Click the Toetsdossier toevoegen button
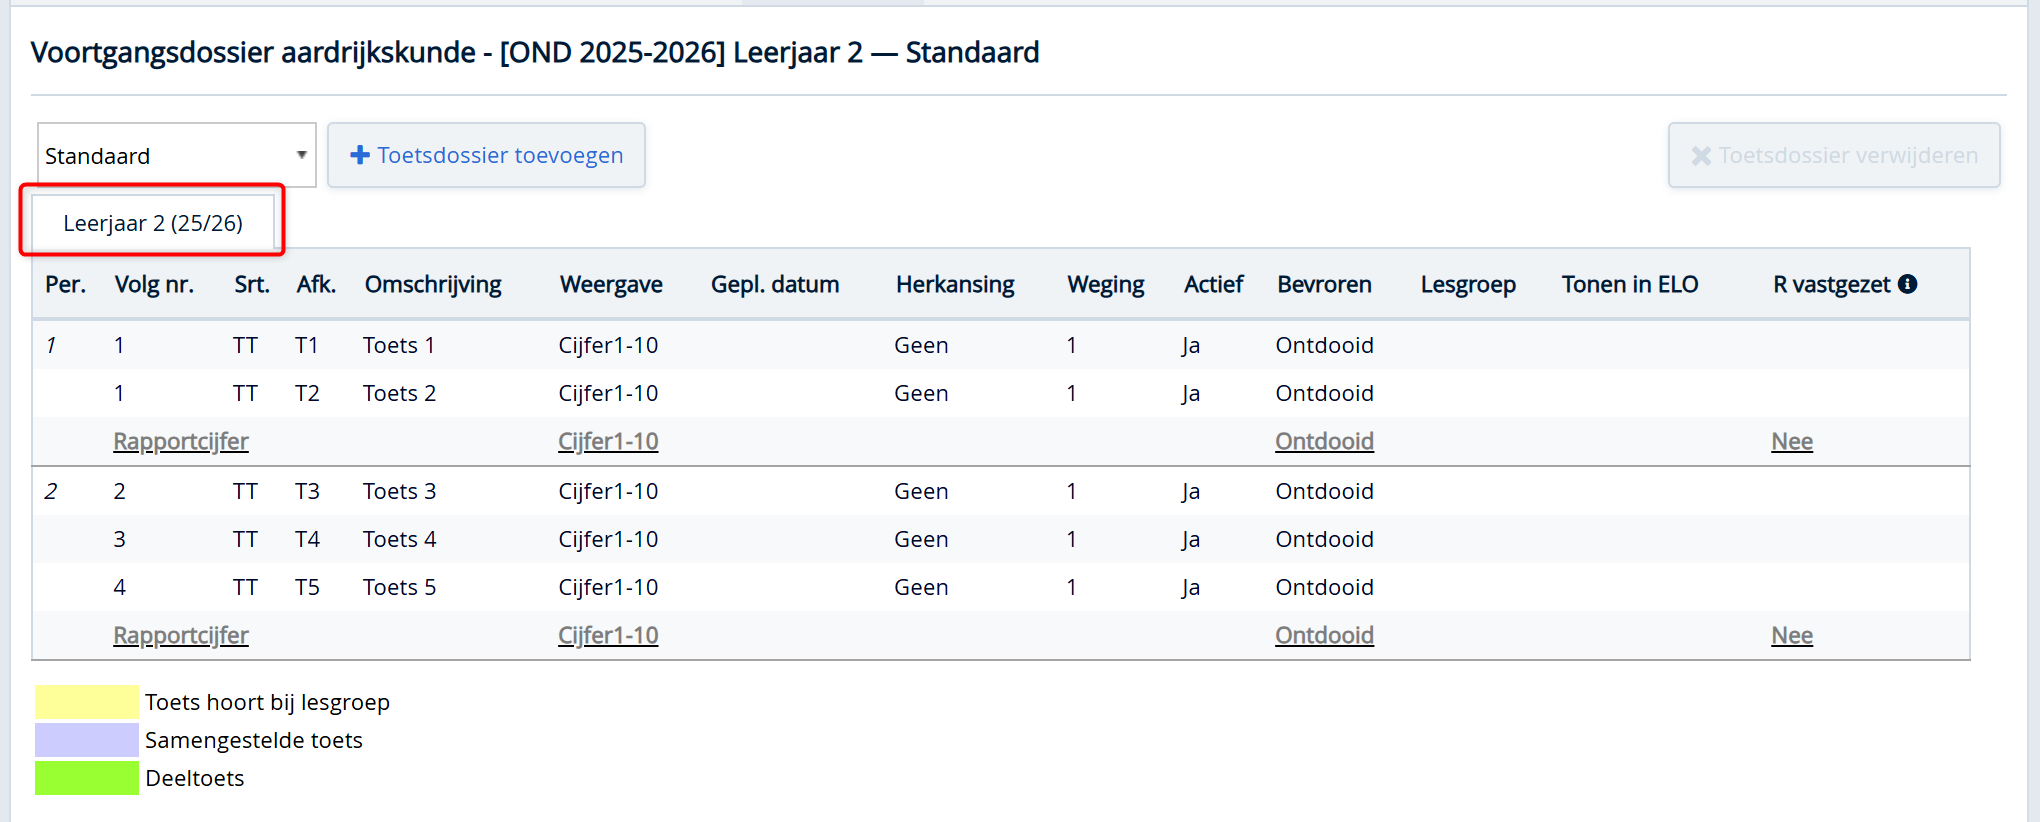 pos(487,155)
